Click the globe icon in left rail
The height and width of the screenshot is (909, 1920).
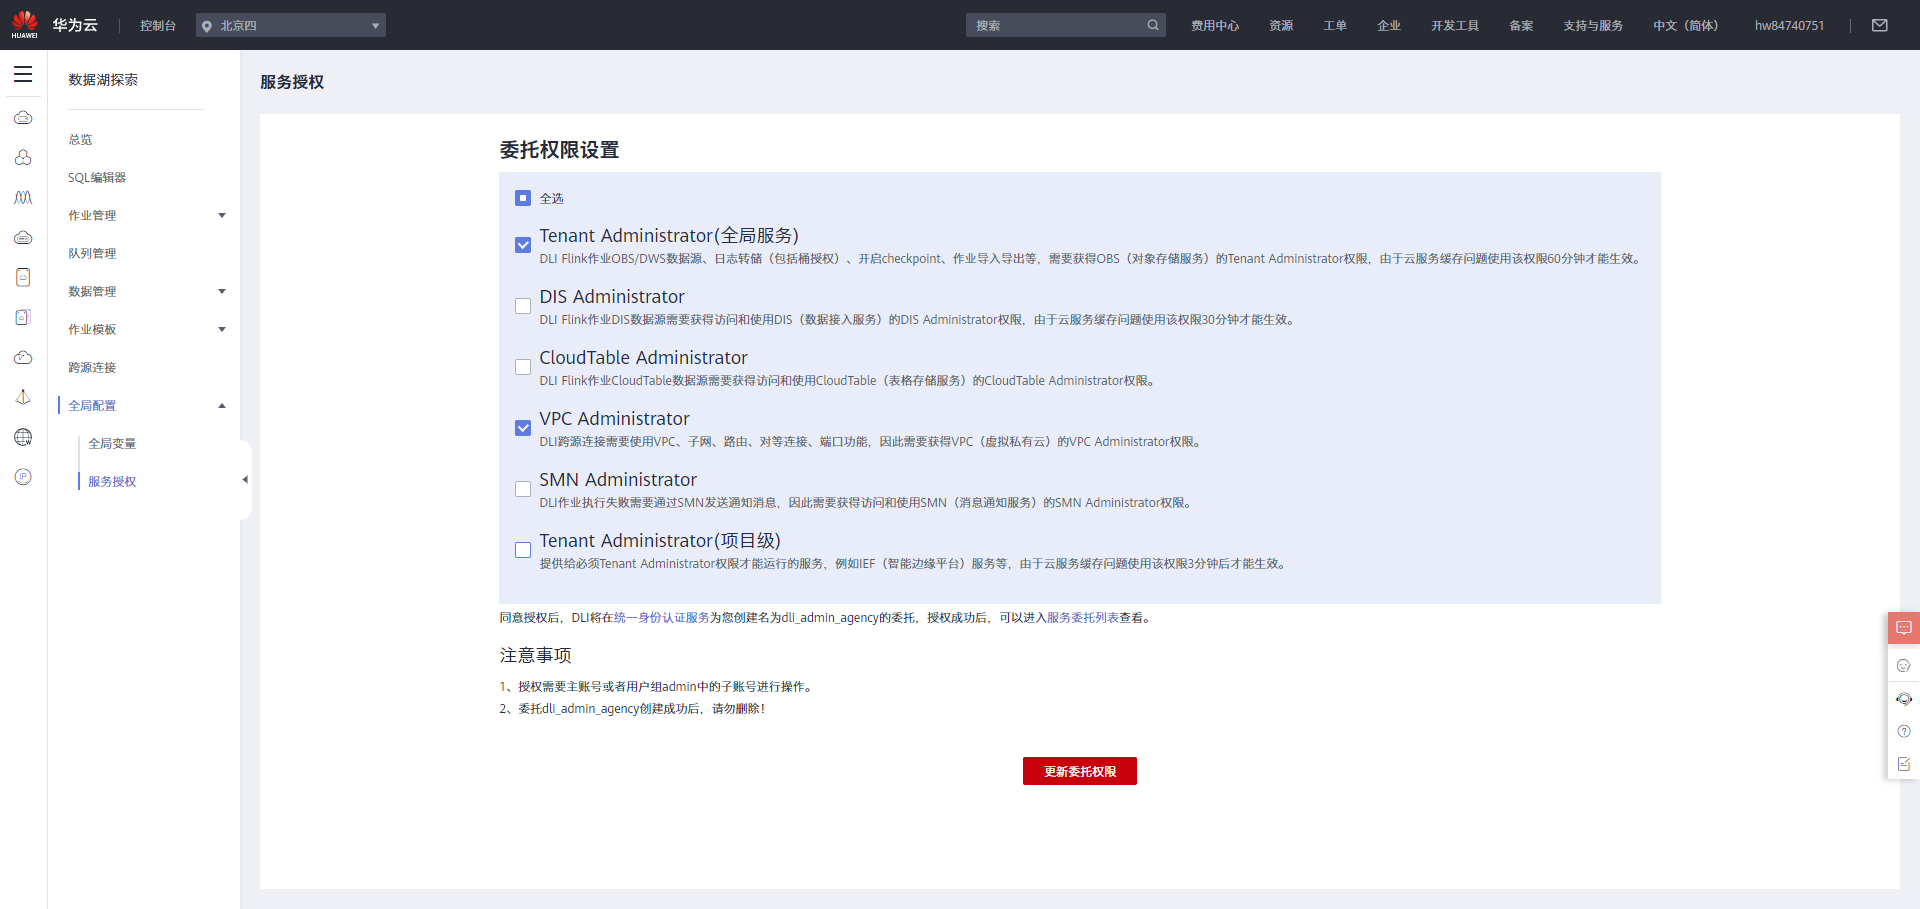pos(23,437)
